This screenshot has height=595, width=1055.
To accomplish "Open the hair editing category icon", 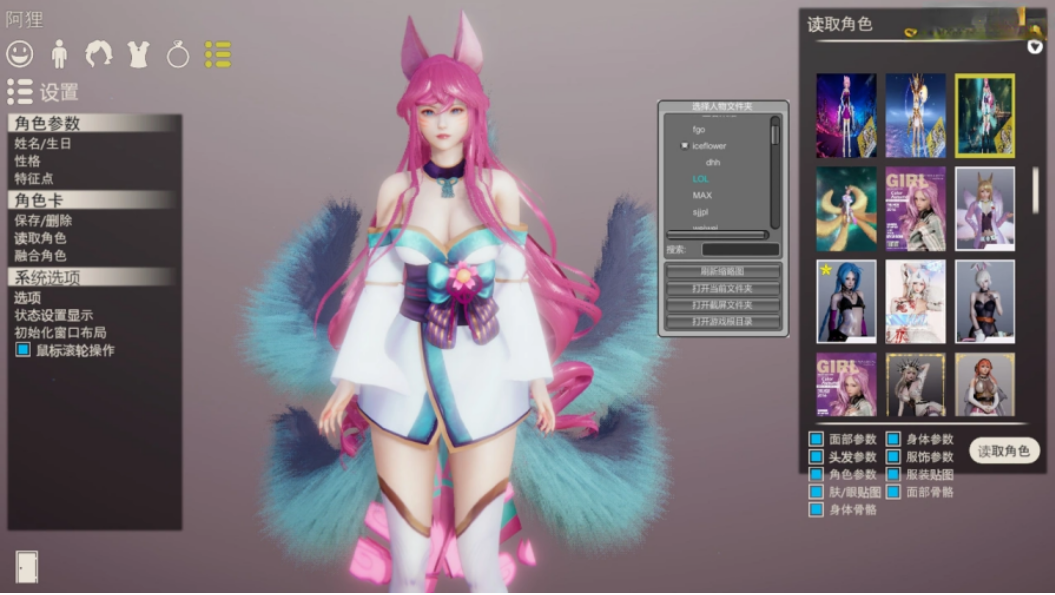I will click(98, 54).
